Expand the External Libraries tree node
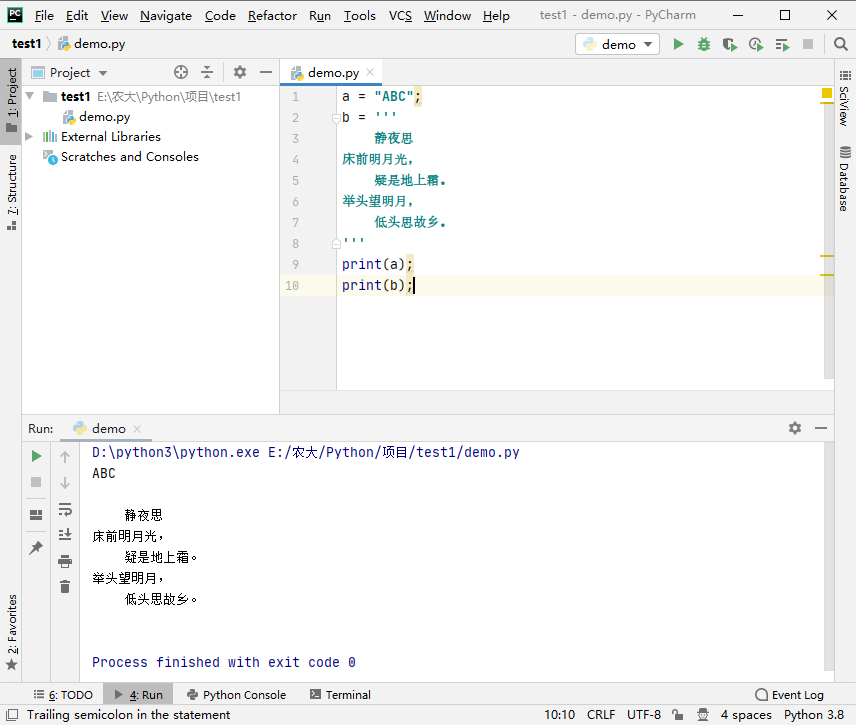 (29, 137)
